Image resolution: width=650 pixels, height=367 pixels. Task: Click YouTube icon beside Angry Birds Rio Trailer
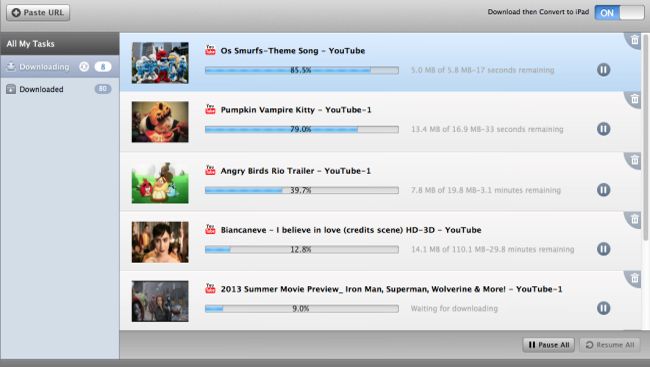(x=211, y=170)
